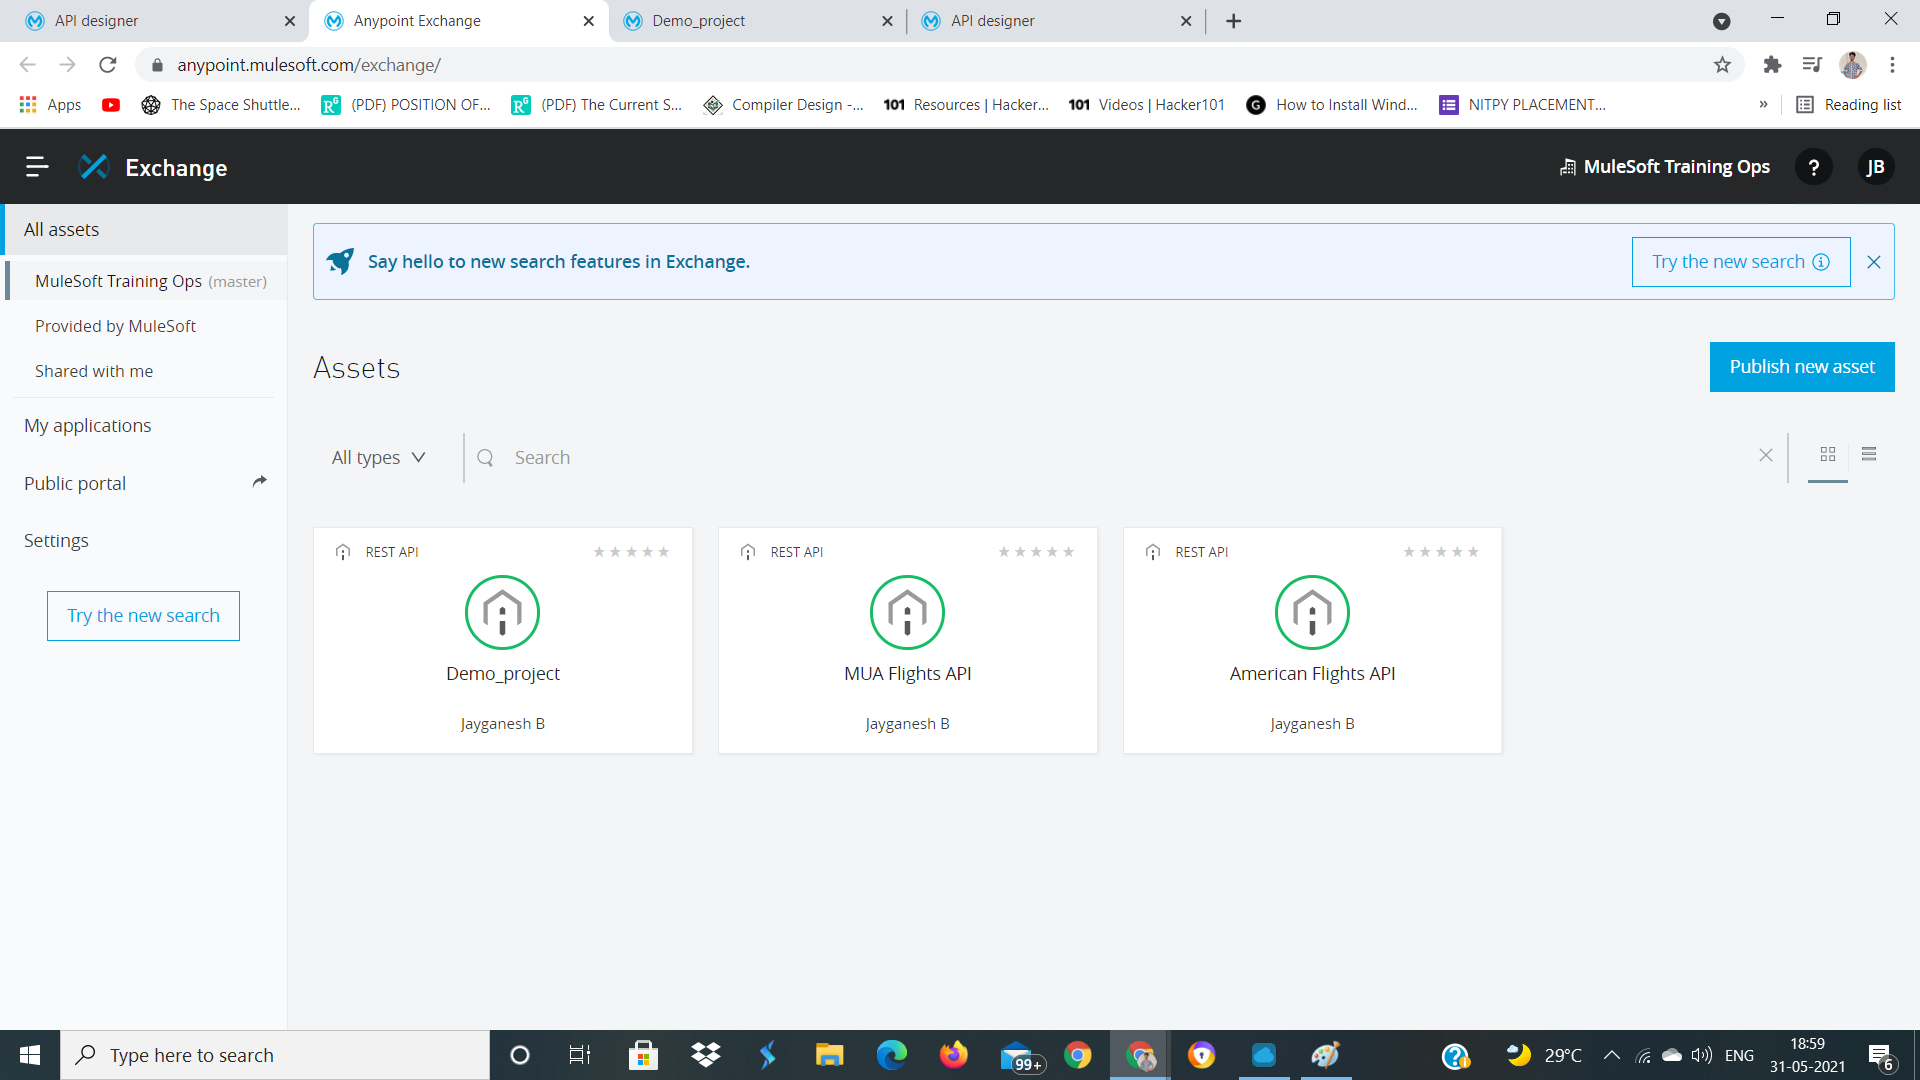Switch to grid view of assets
Image resolution: width=1920 pixels, height=1080 pixels.
tap(1827, 455)
